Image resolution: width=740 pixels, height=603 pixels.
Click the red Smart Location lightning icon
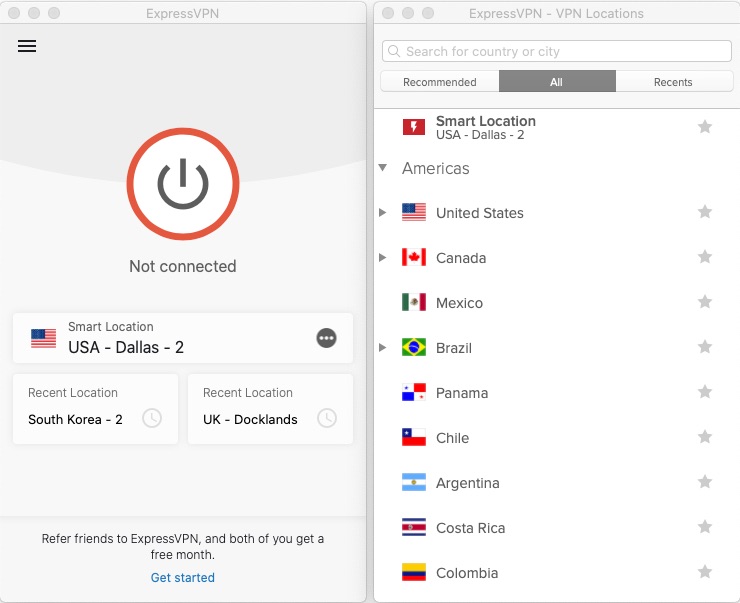coord(414,126)
